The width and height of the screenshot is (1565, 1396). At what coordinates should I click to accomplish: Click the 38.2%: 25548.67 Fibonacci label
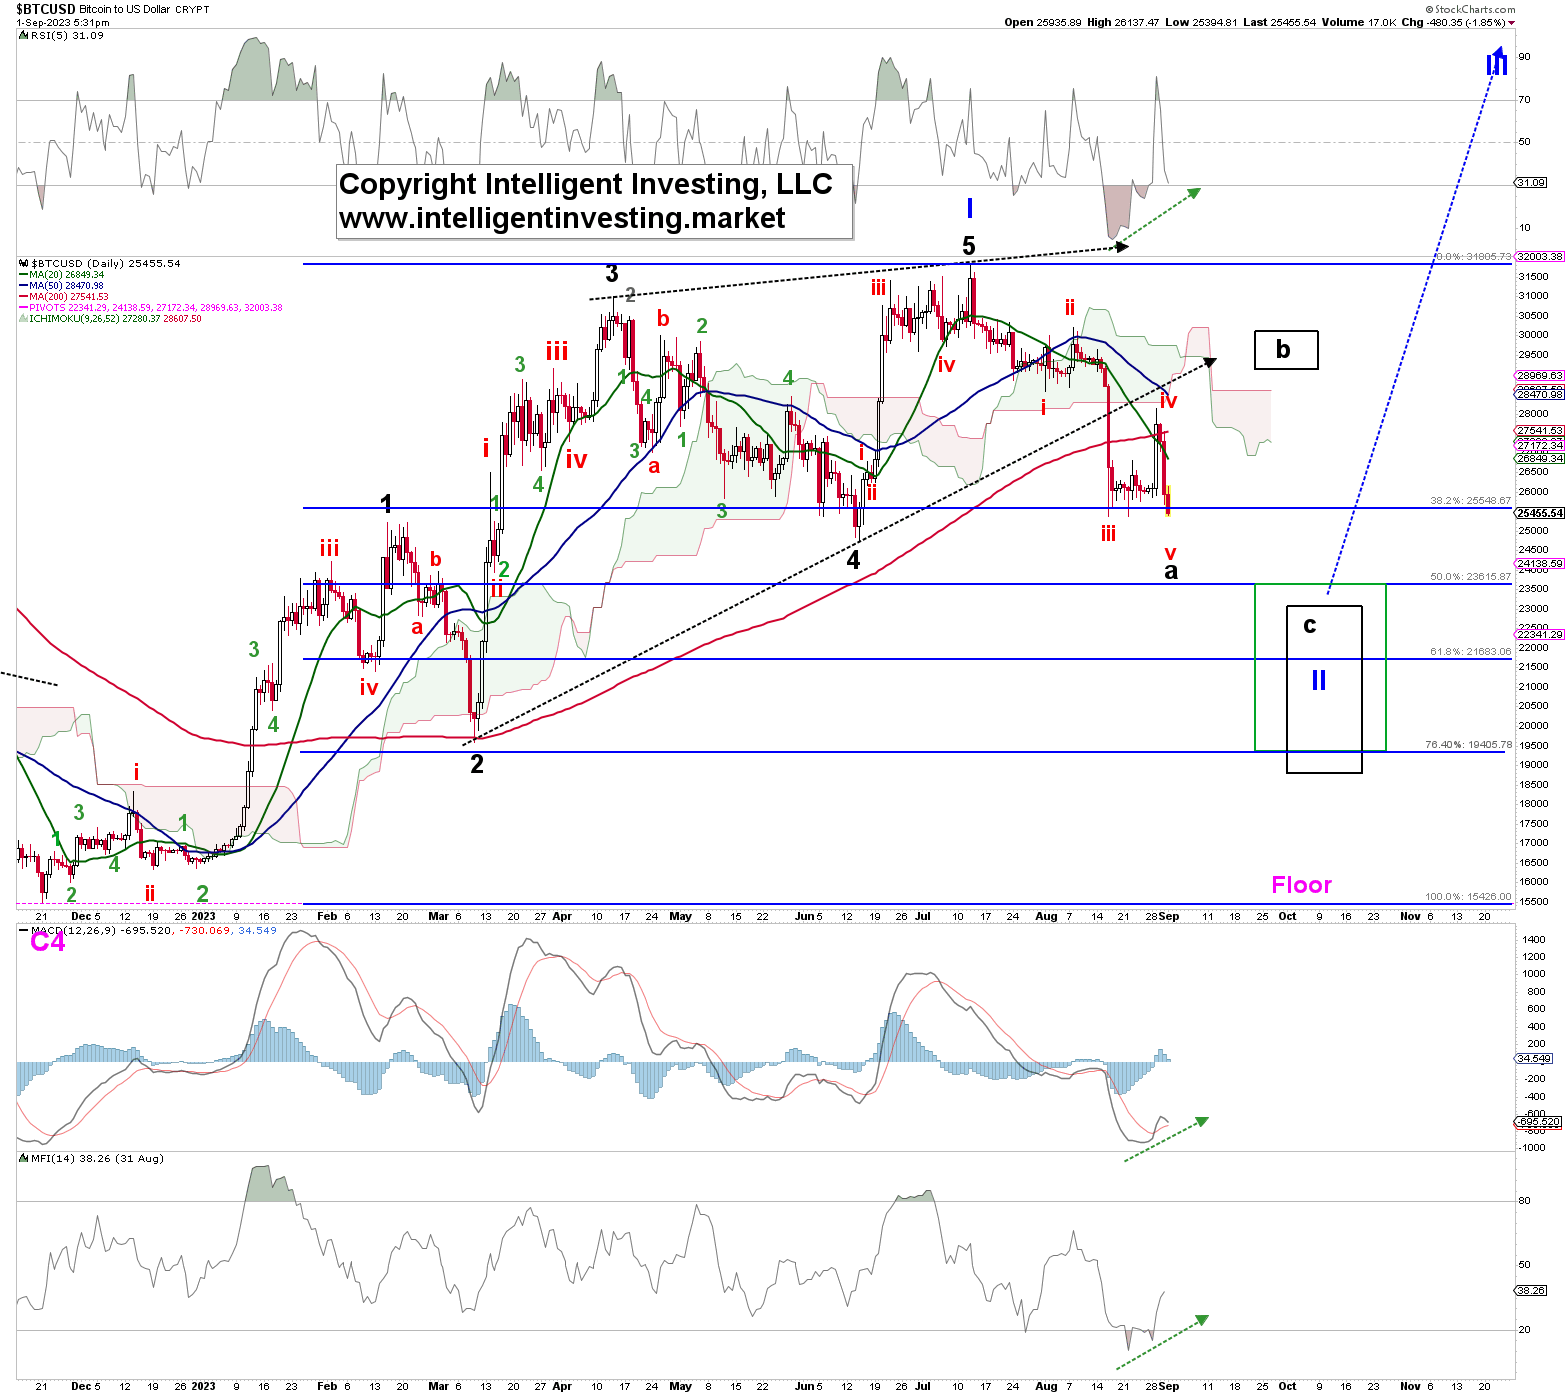1471,501
